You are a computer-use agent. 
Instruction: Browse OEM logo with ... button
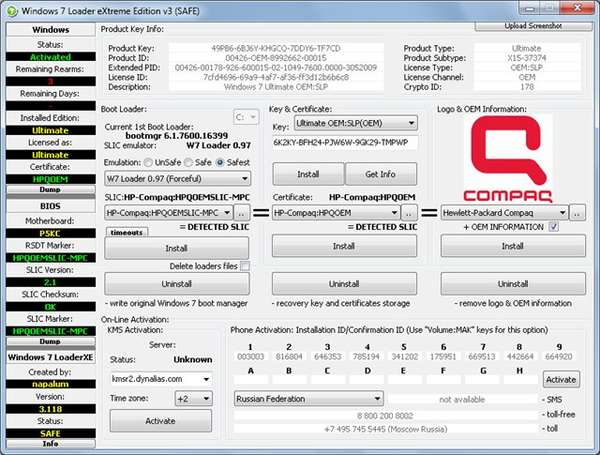(x=577, y=213)
